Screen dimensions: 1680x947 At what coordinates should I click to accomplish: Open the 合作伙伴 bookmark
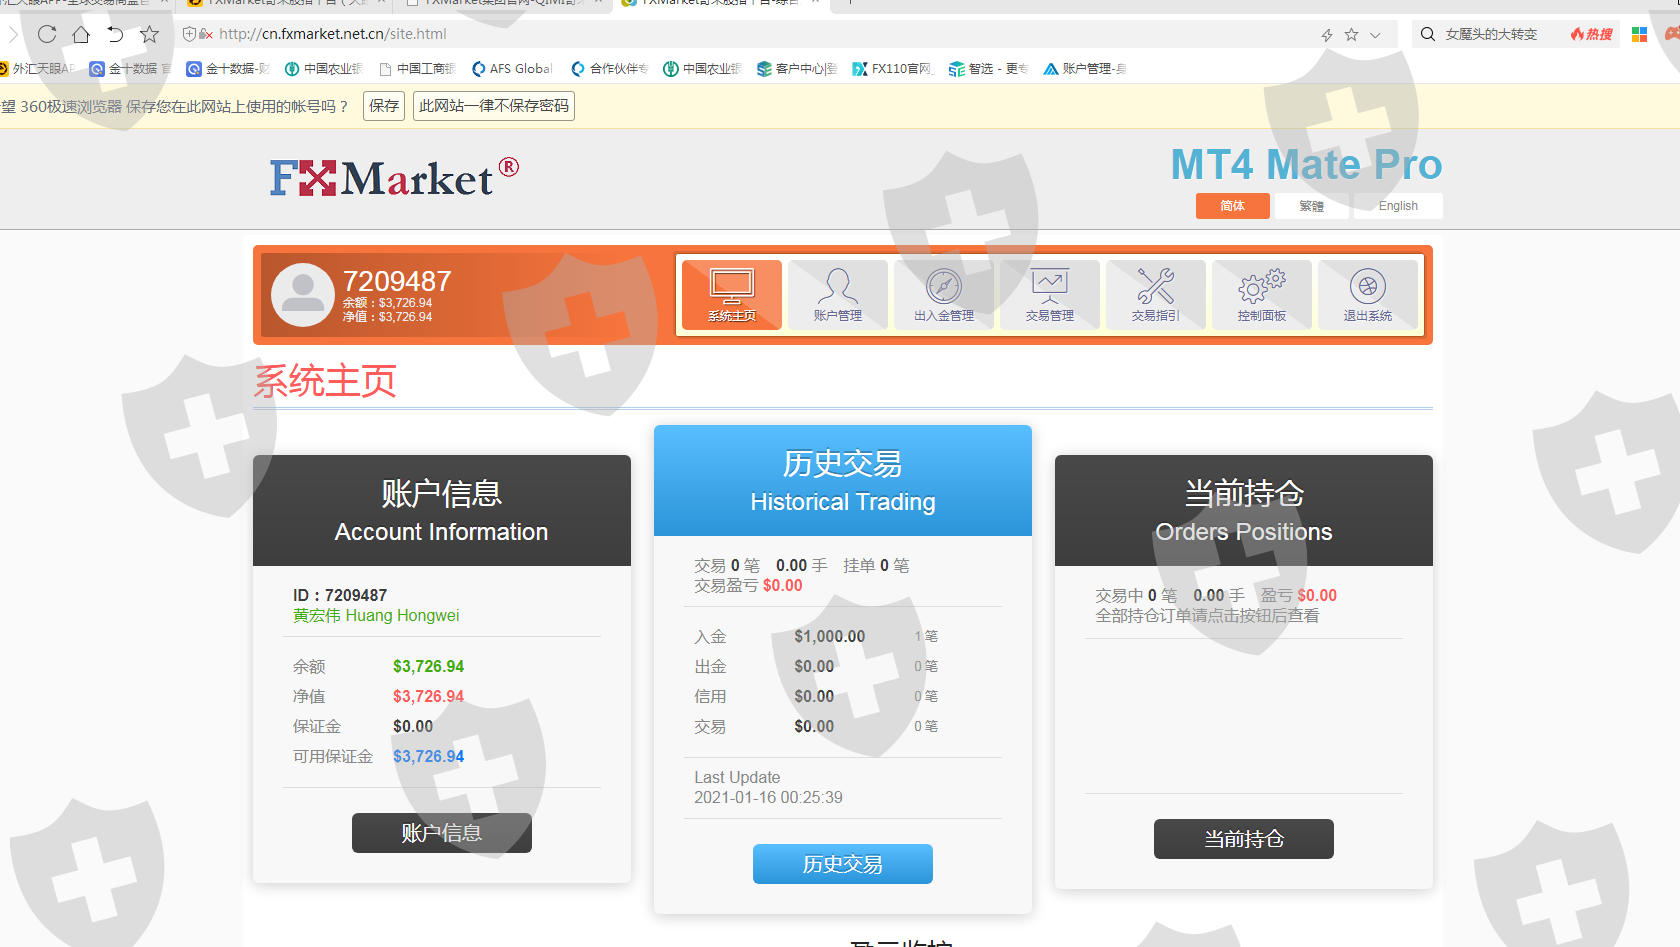[x=610, y=69]
